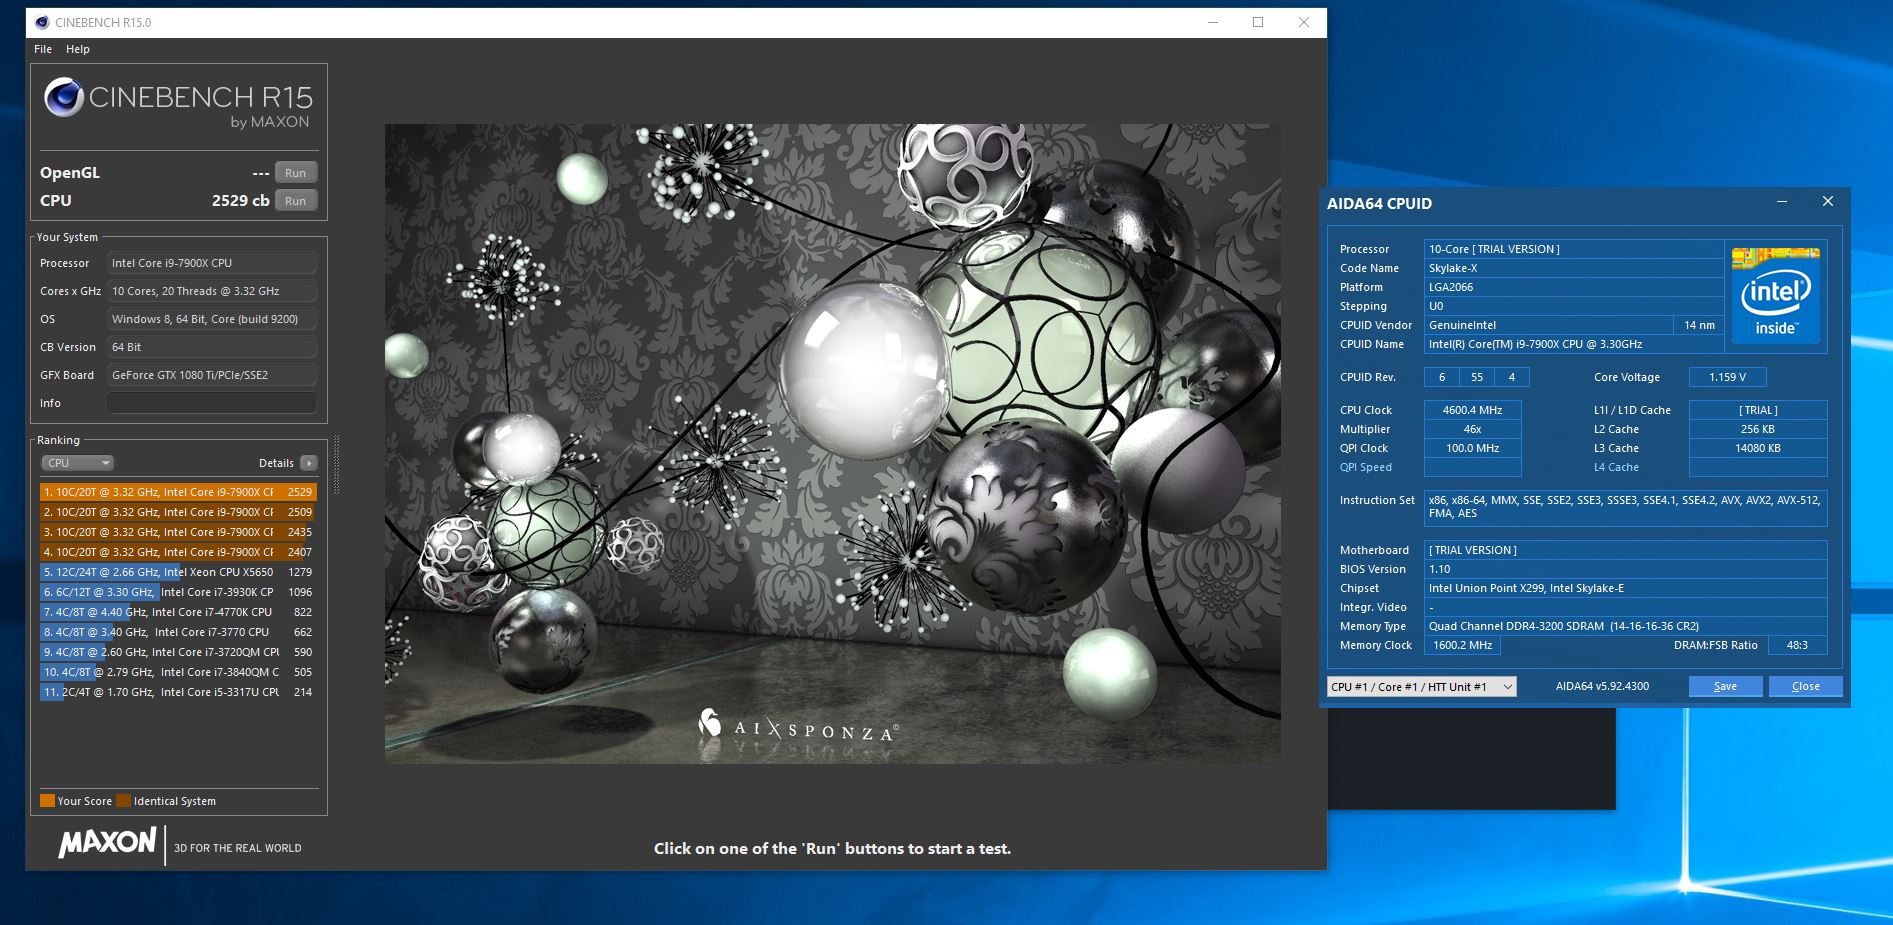Select the Core i7-4770K ranking row
The height and width of the screenshot is (925, 1893).
pyautogui.click(x=178, y=612)
